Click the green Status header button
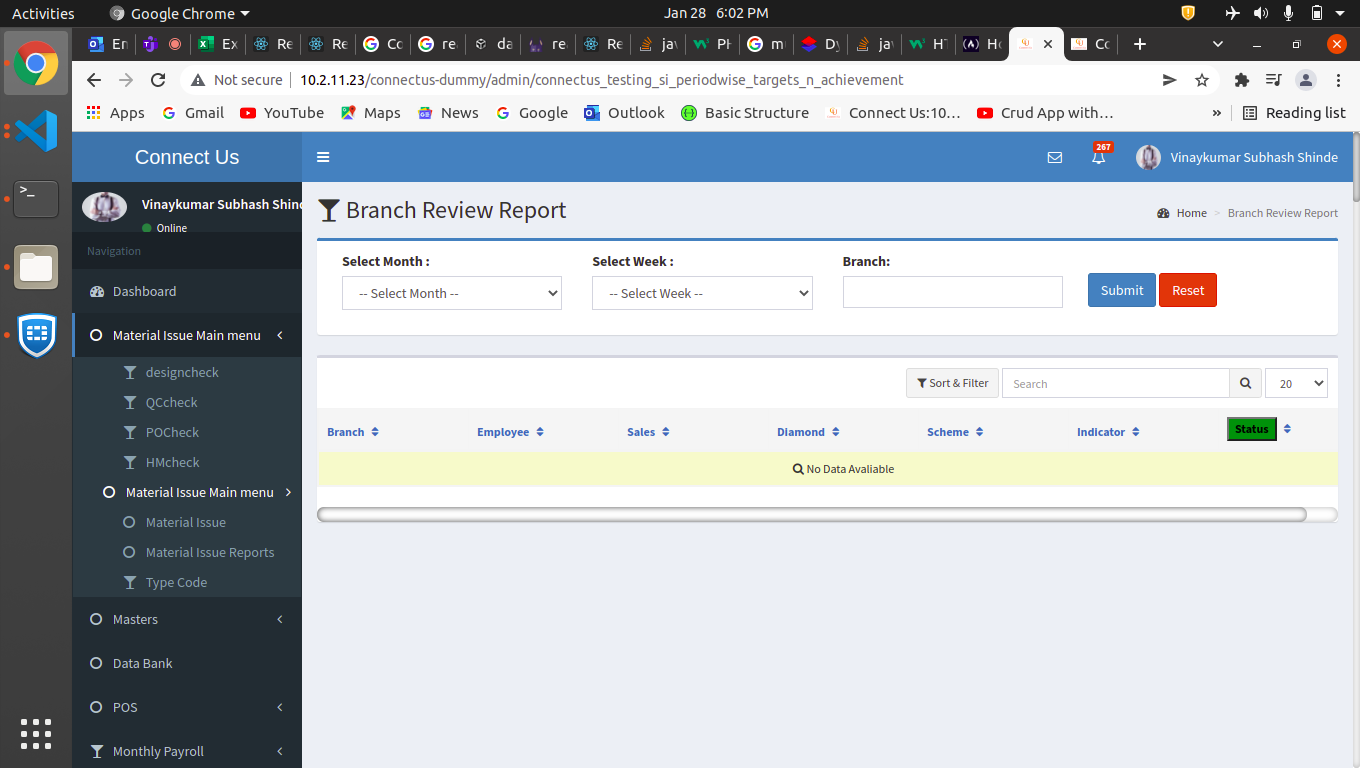Image resolution: width=1360 pixels, height=768 pixels. (x=1252, y=429)
